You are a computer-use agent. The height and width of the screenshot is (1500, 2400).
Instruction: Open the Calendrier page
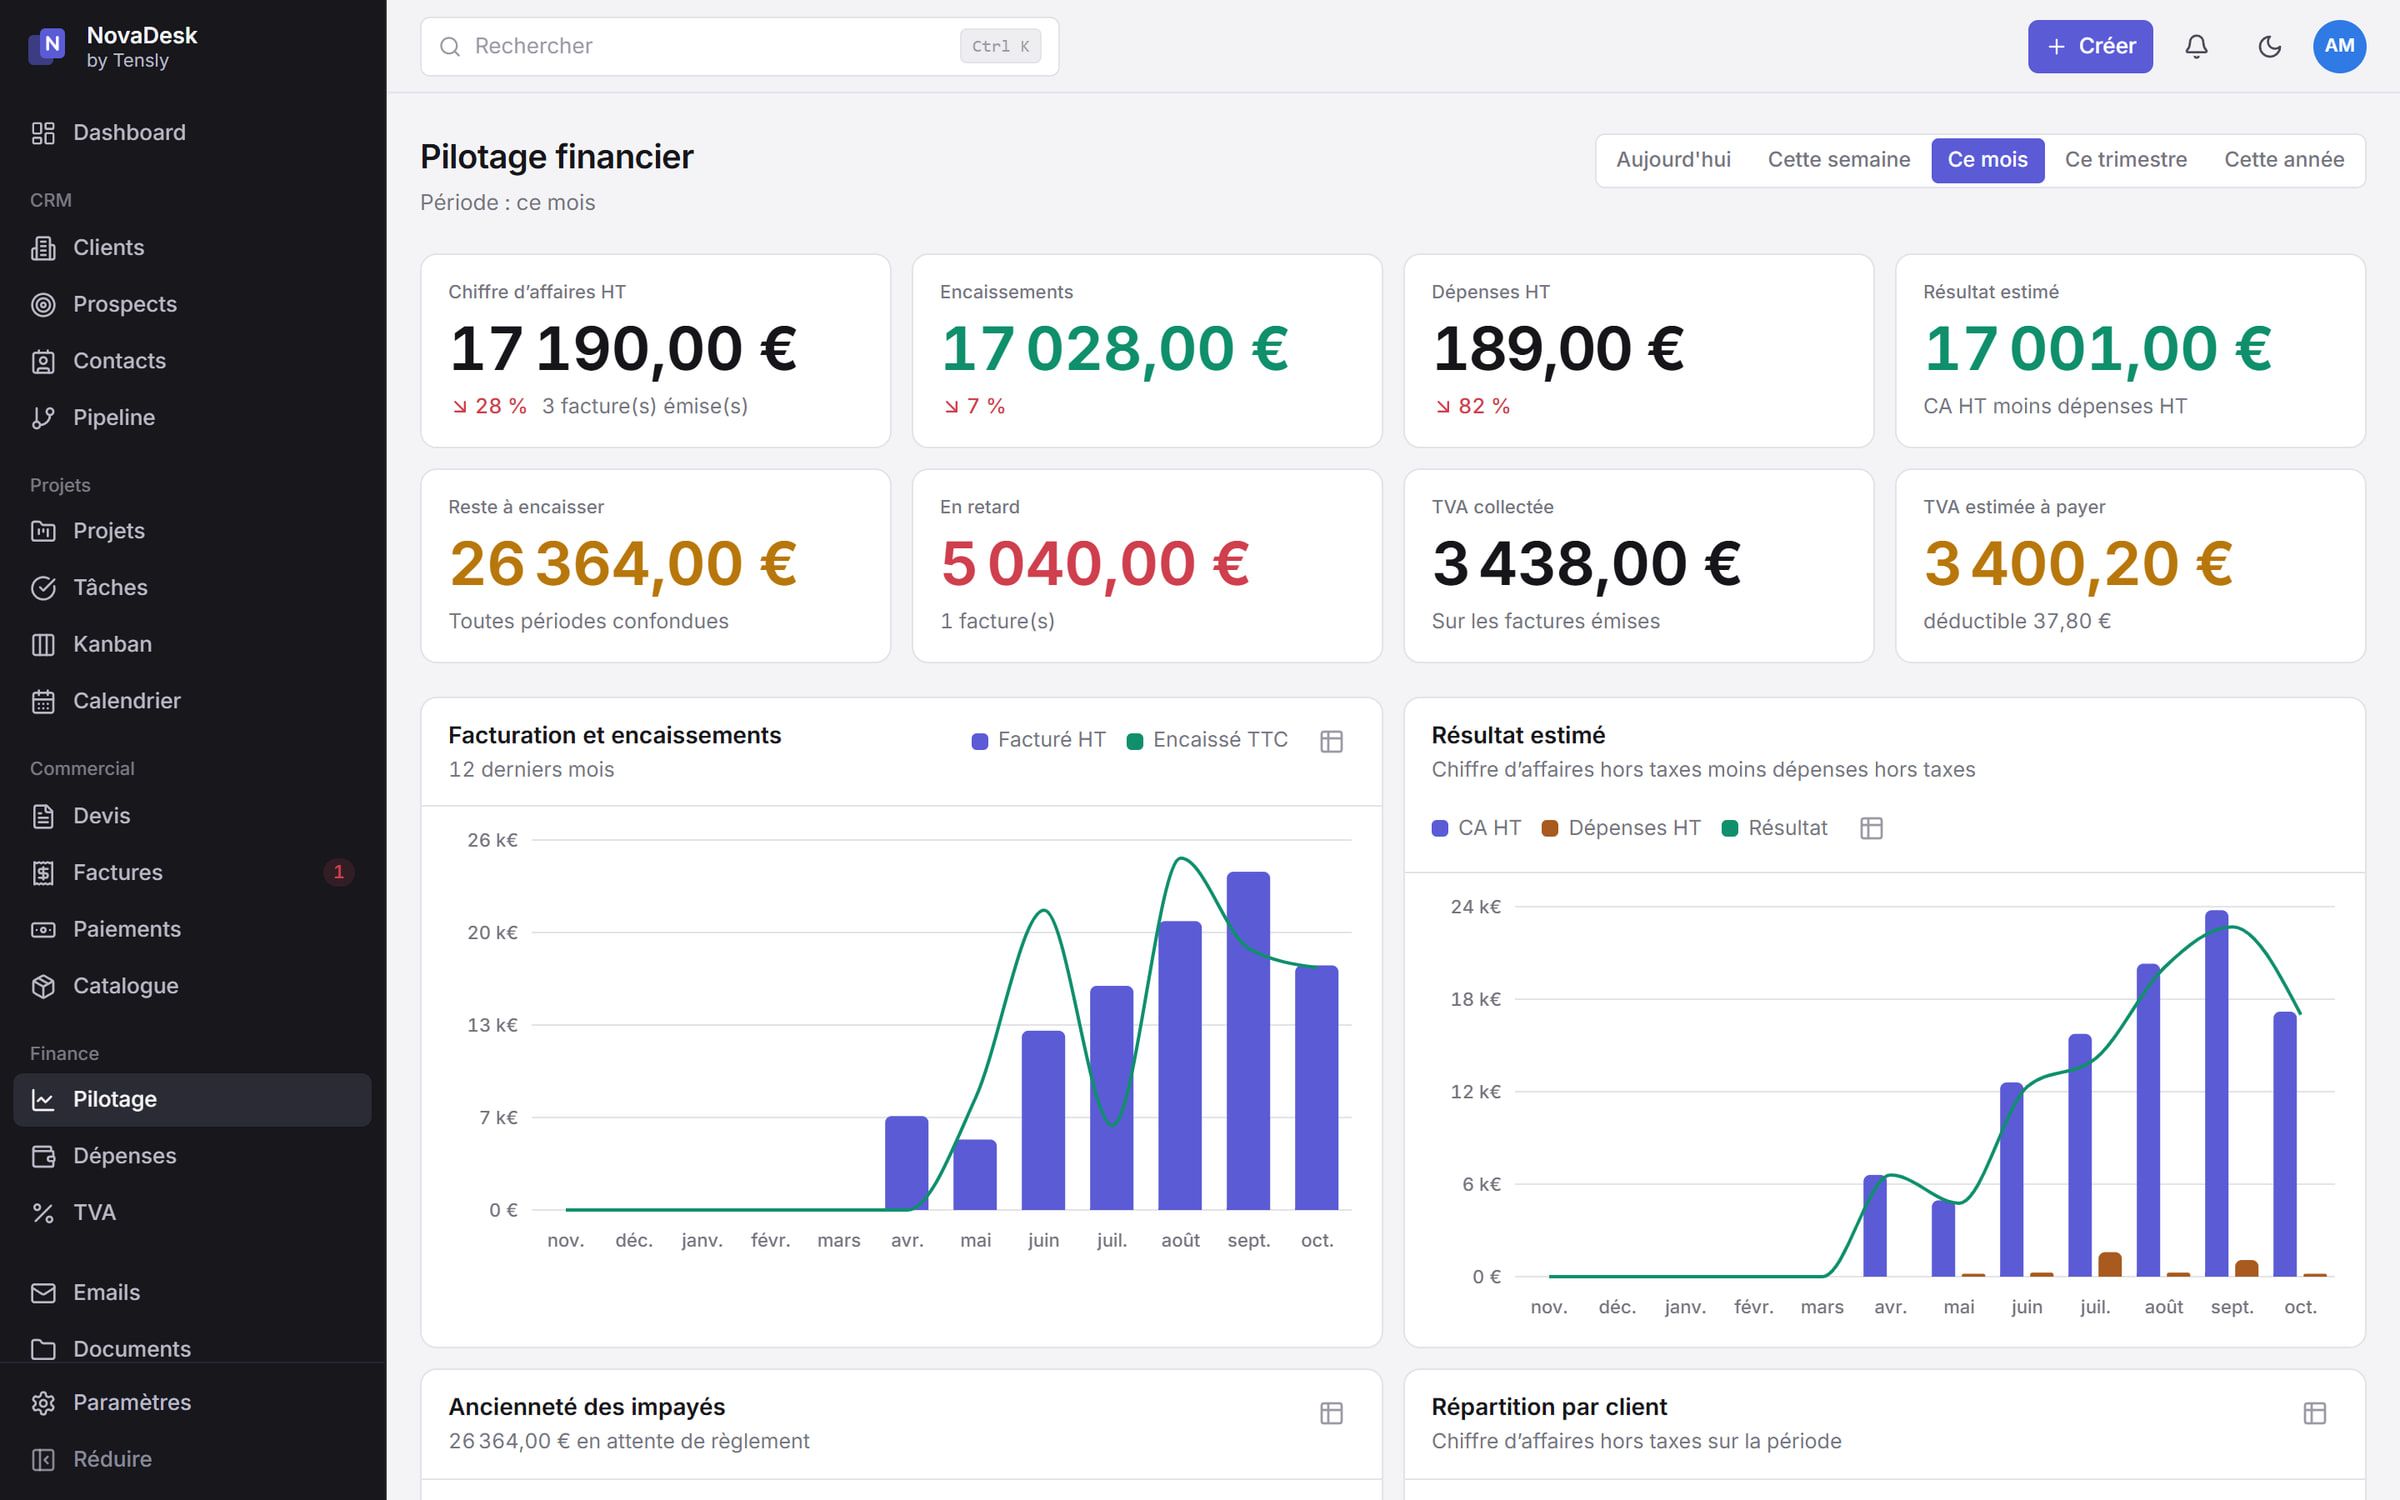tap(192, 701)
